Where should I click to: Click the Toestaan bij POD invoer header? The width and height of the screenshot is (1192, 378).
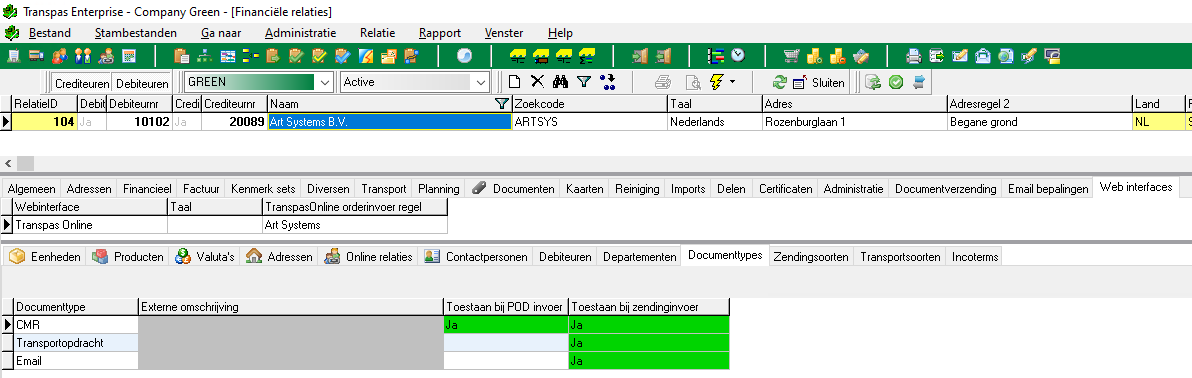[506, 307]
